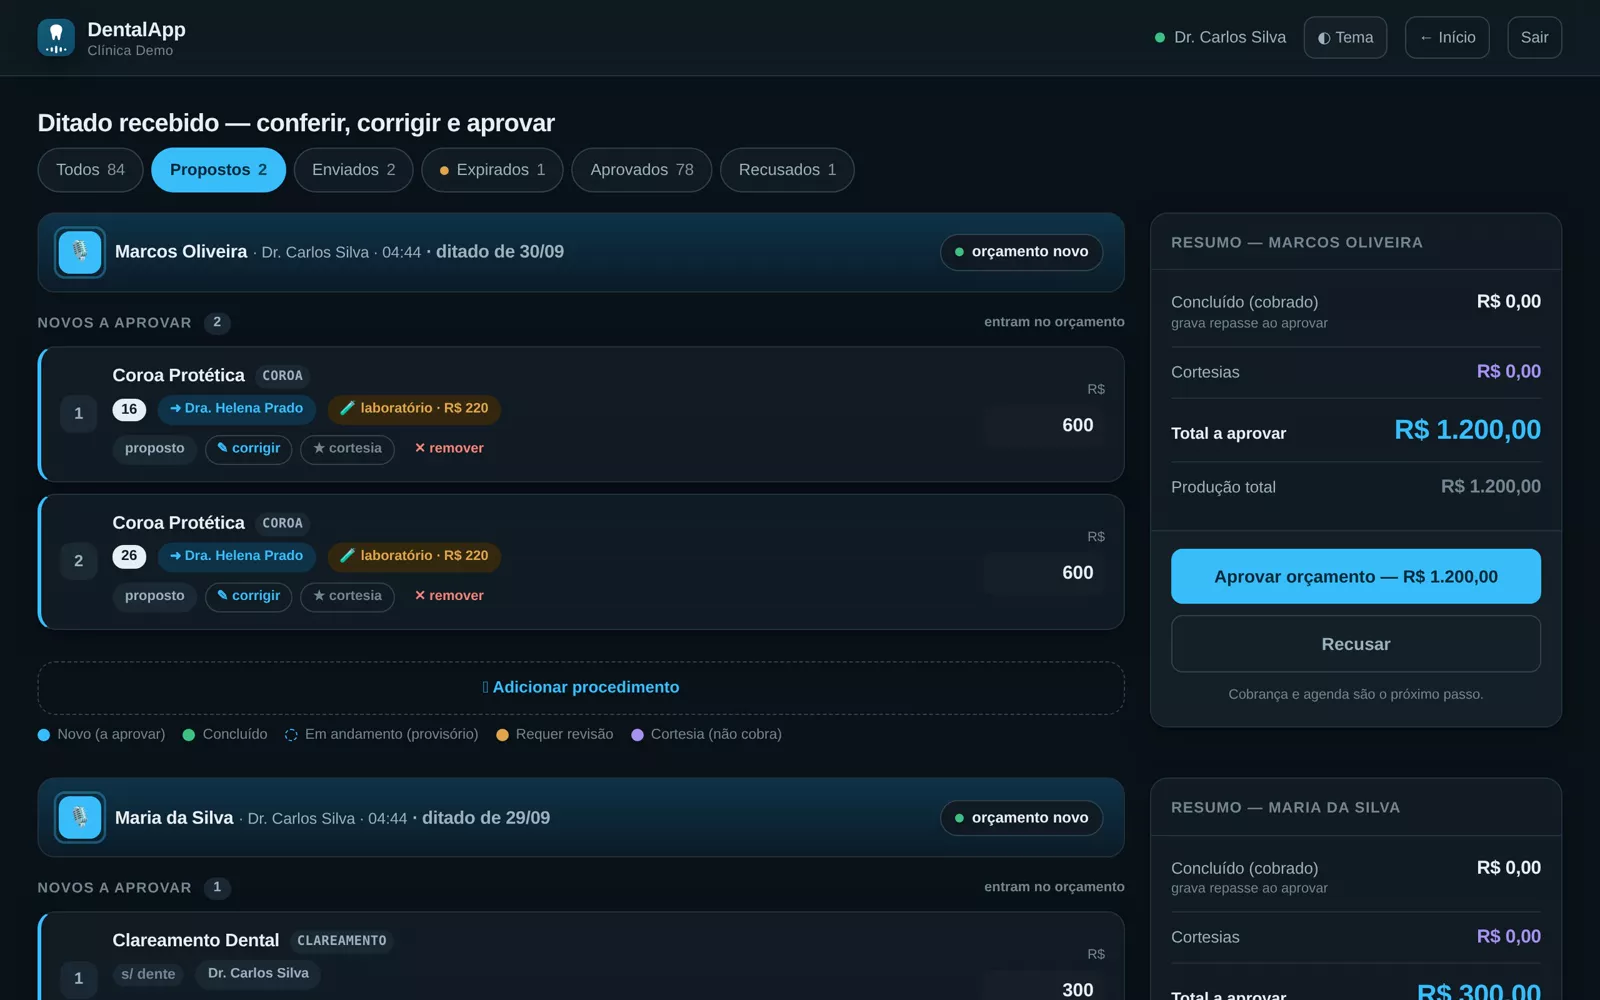Click laboratório R$ 220 chip on tooth 16

[414, 409]
